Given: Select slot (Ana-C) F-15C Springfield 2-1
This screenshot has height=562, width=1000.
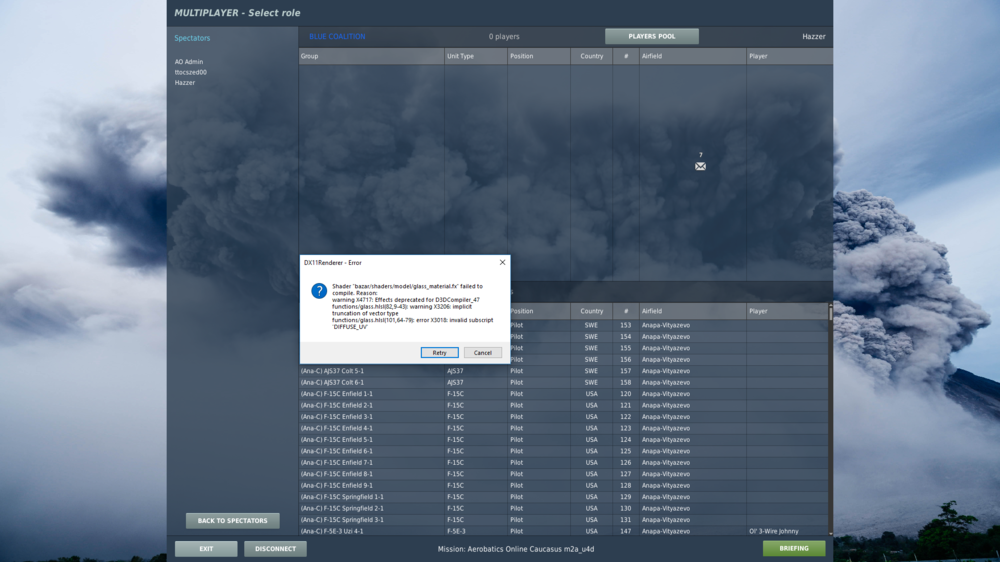Looking at the screenshot, I should pos(564,508).
